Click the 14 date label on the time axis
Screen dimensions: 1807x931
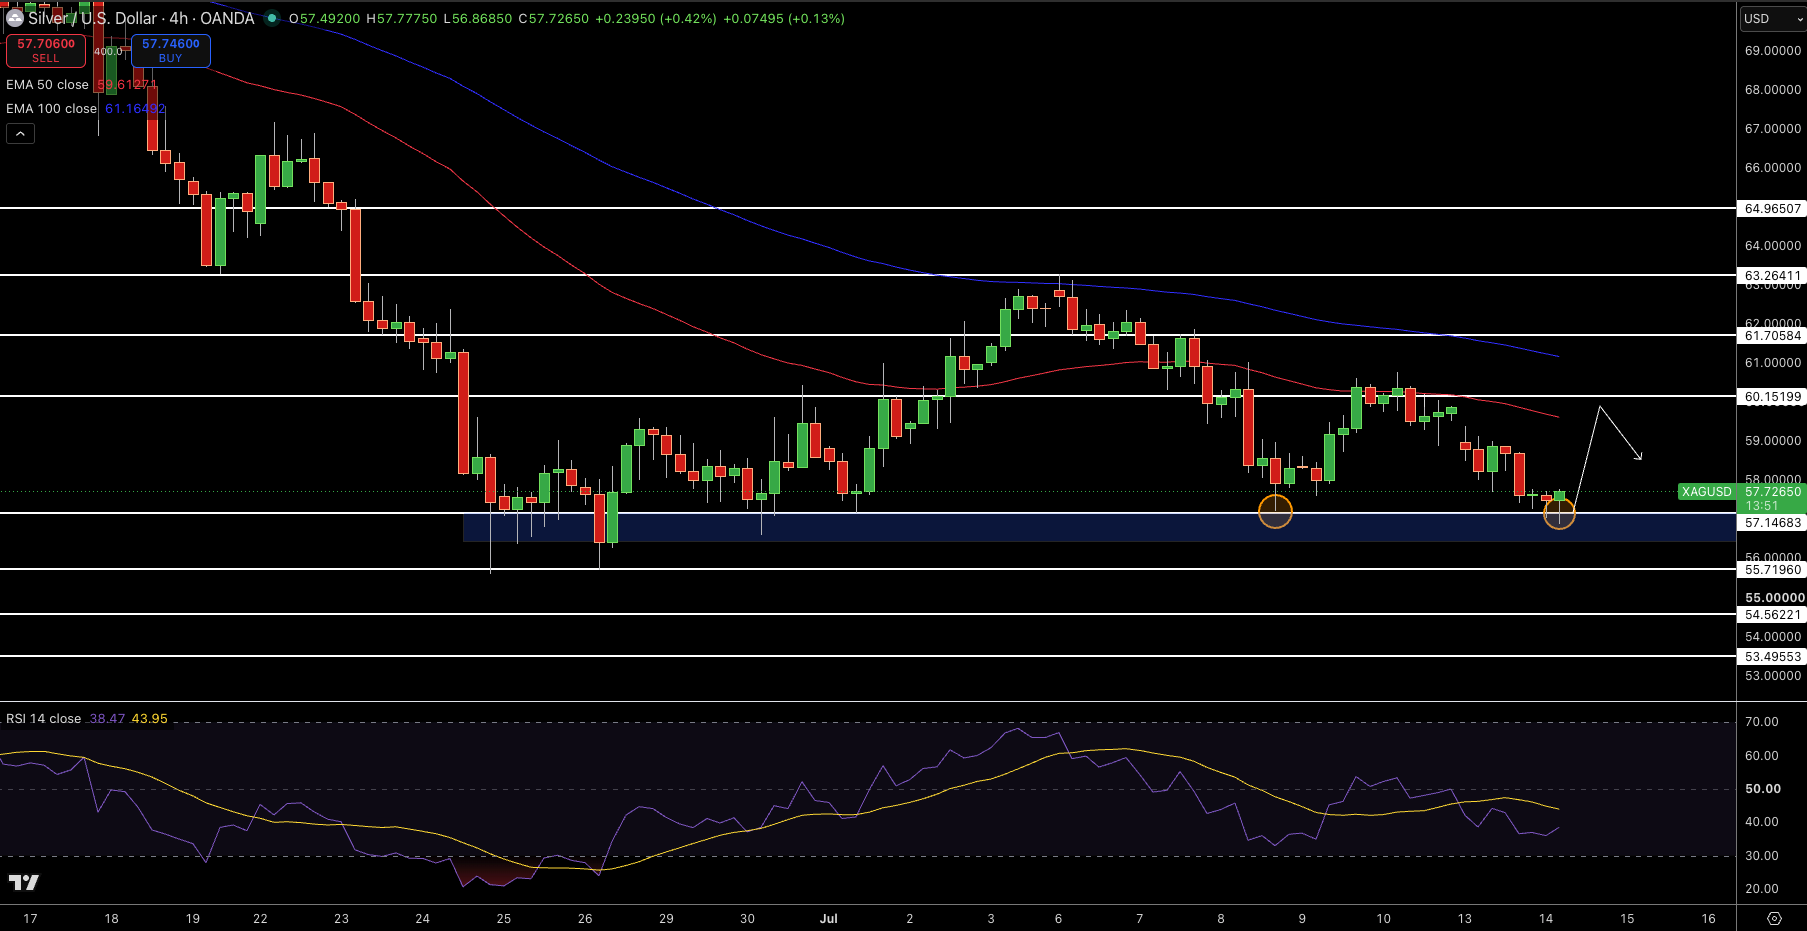pos(1546,918)
